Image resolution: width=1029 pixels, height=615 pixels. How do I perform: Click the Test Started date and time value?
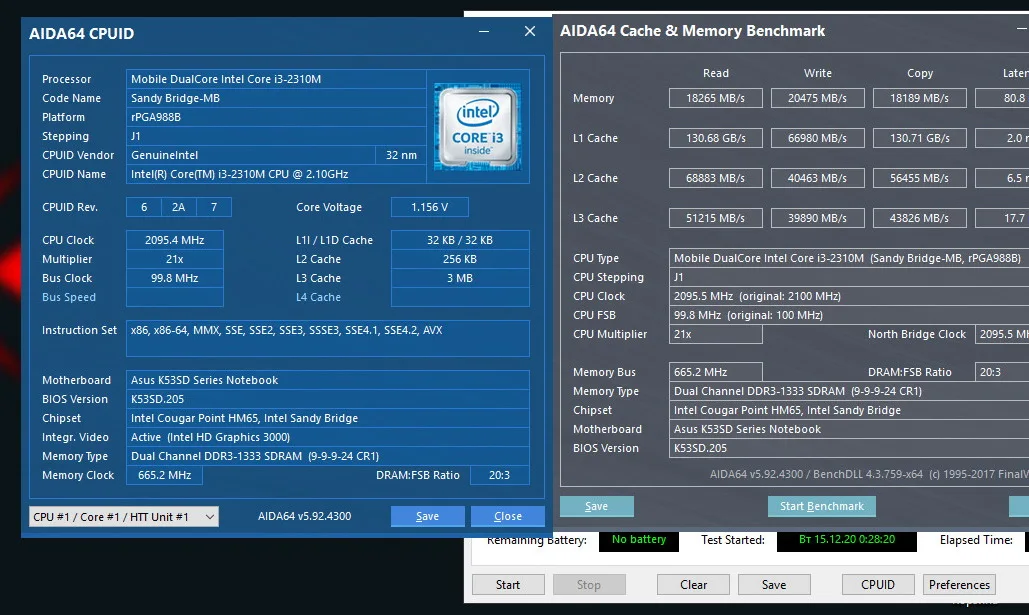click(847, 540)
